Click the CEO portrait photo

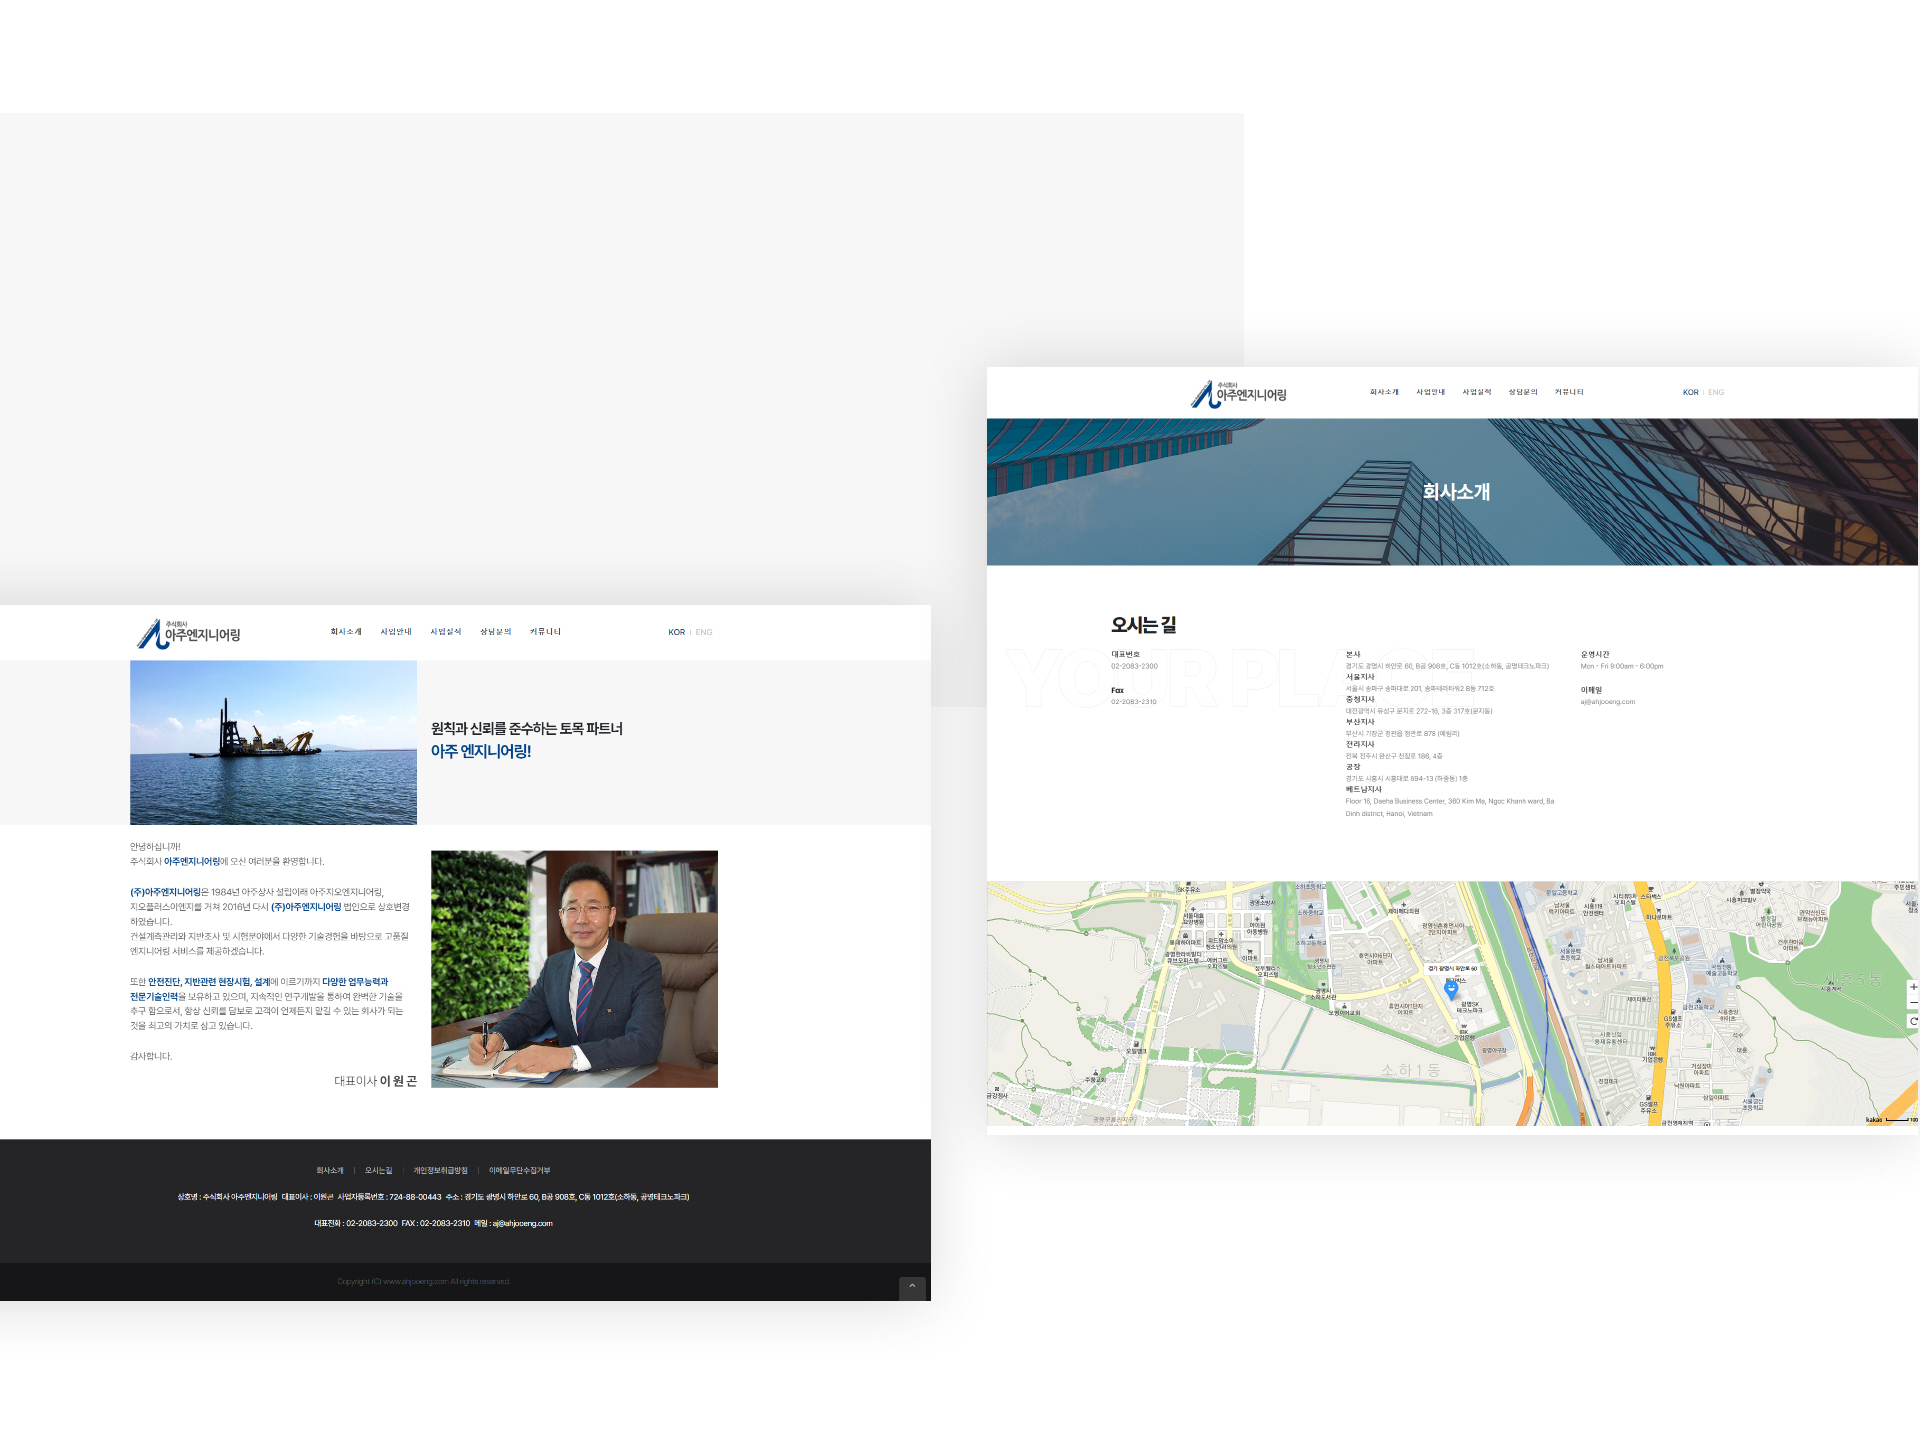(x=574, y=968)
